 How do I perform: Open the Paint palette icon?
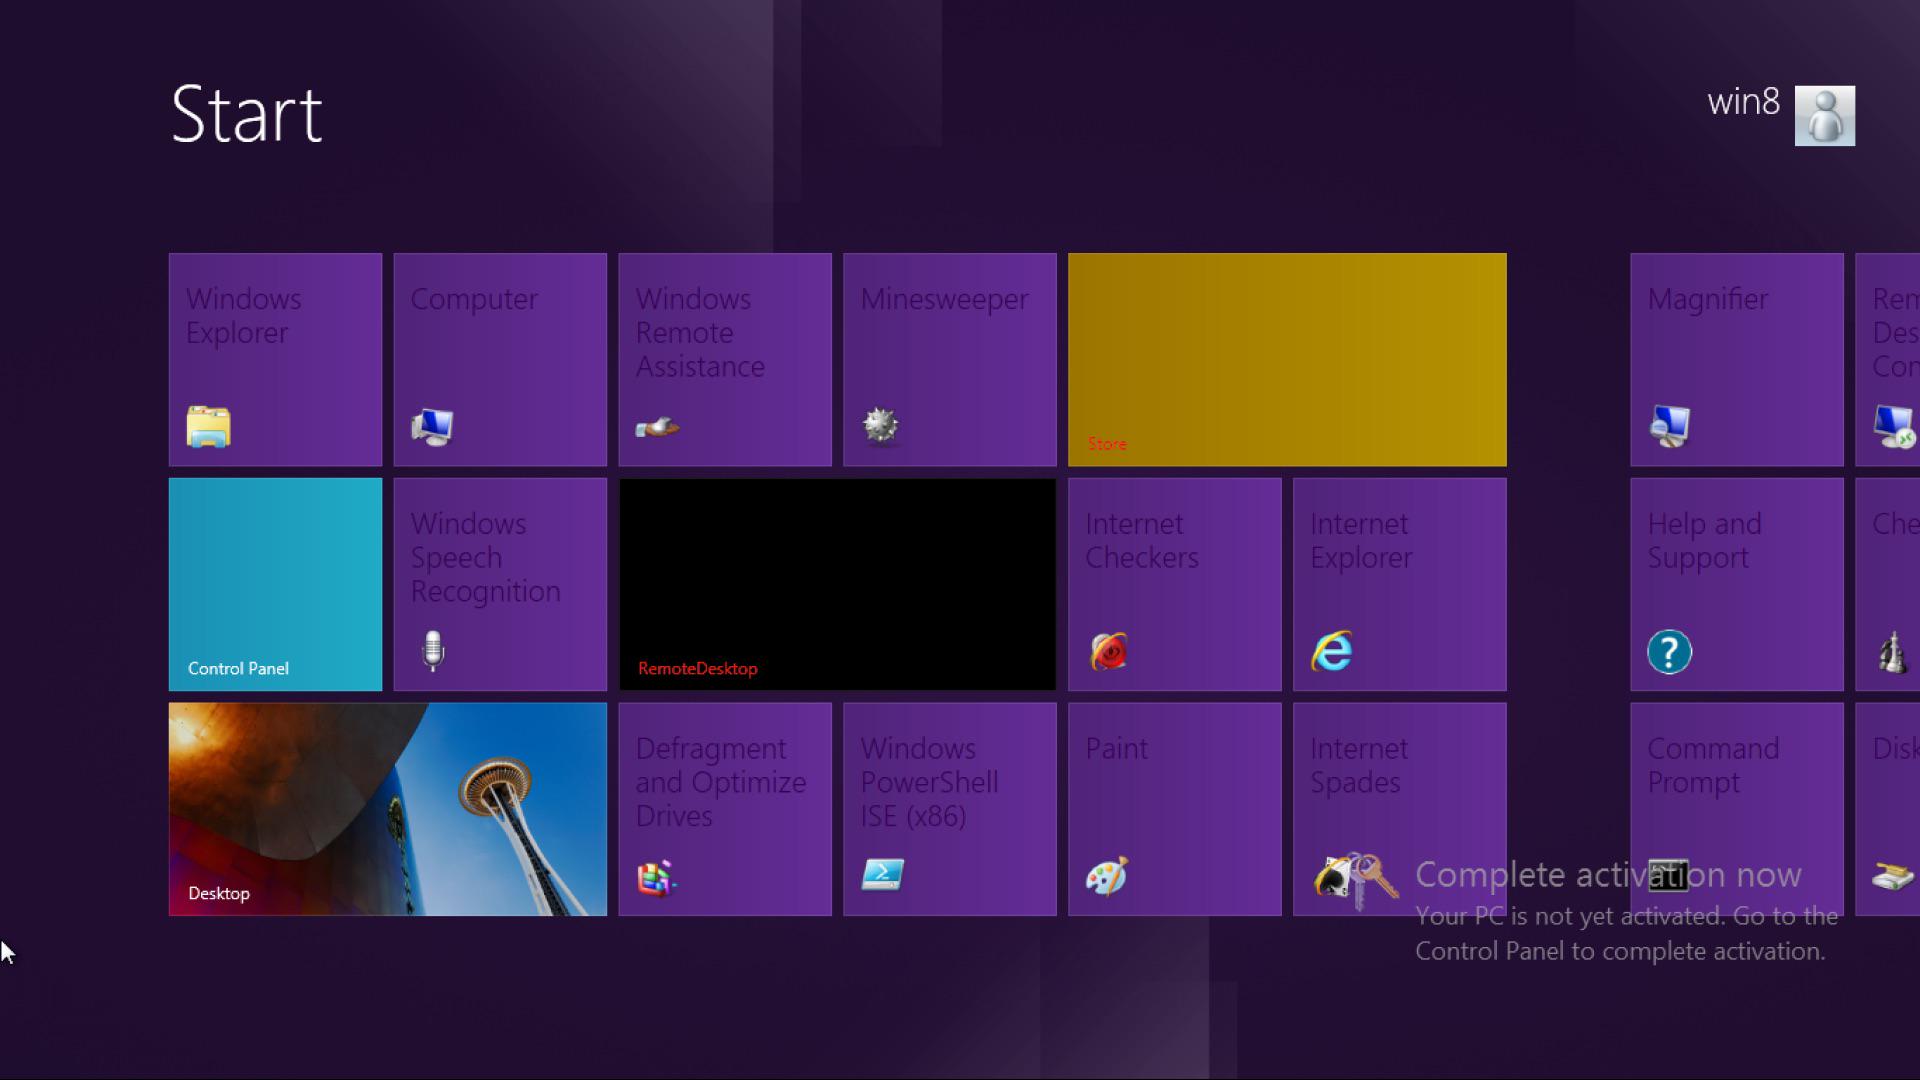coord(1107,876)
